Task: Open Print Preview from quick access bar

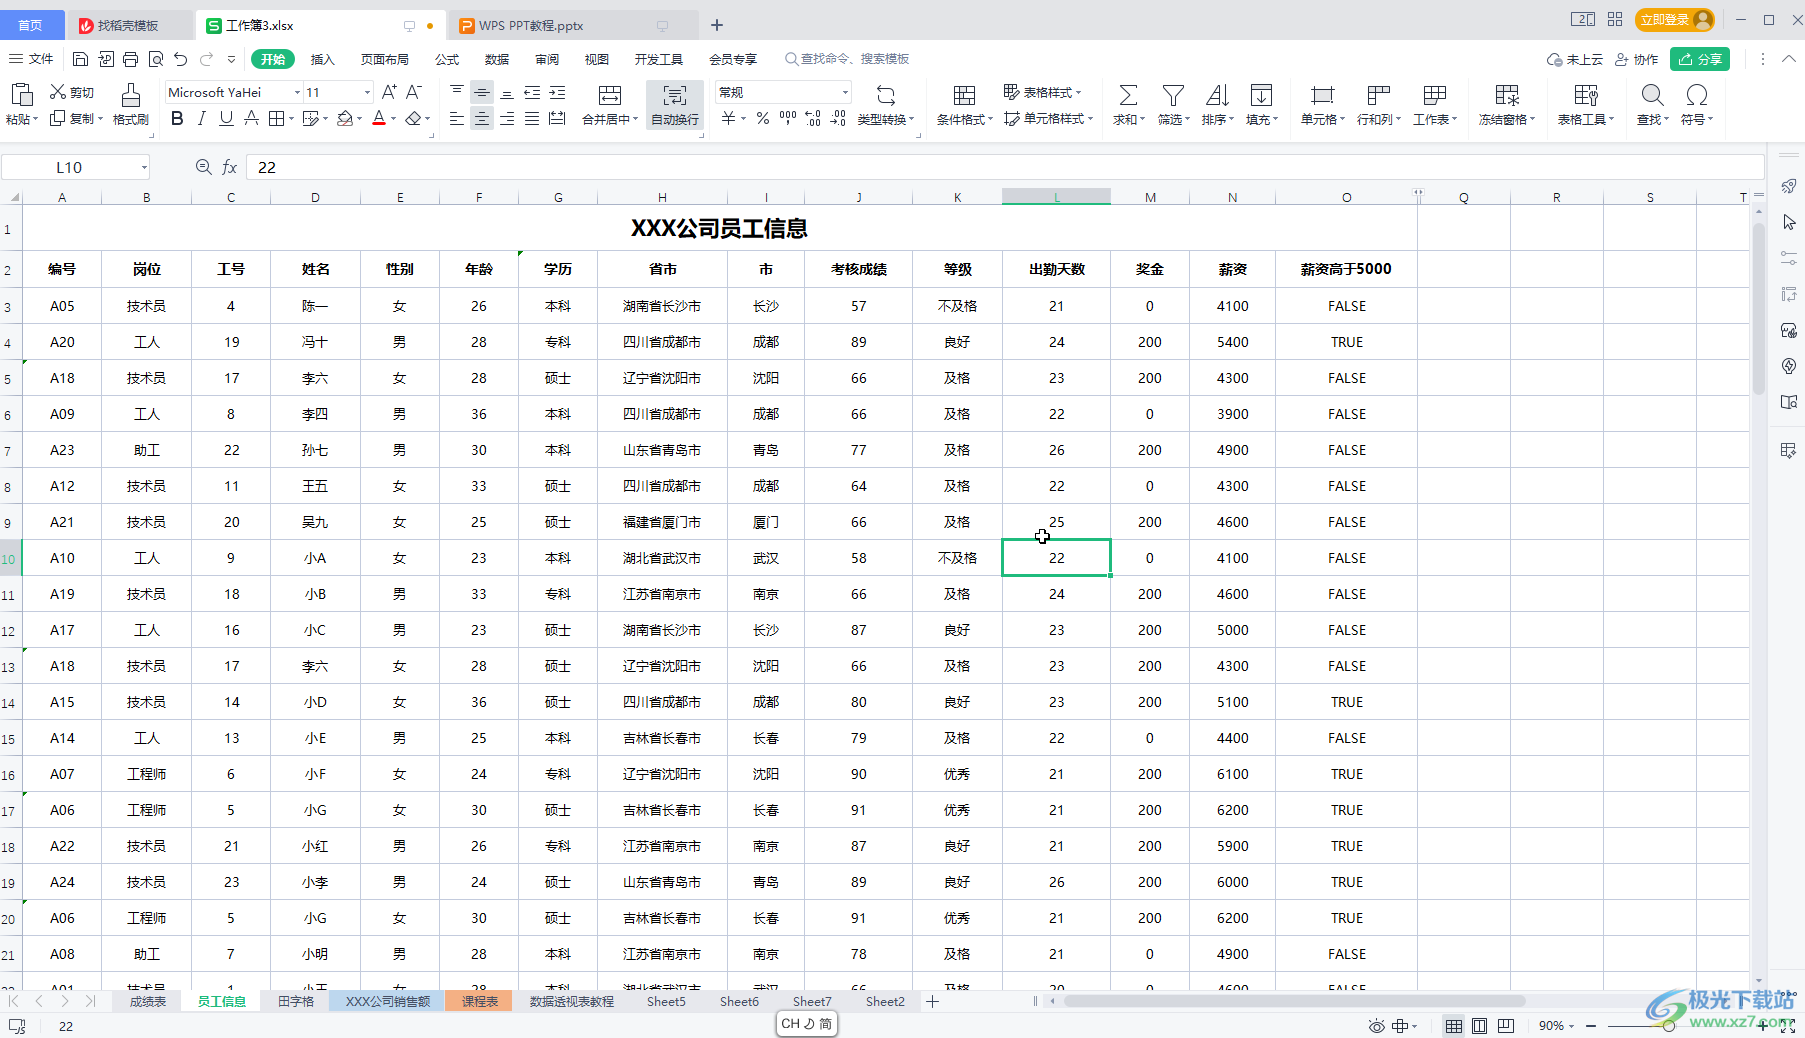Action: [156, 59]
